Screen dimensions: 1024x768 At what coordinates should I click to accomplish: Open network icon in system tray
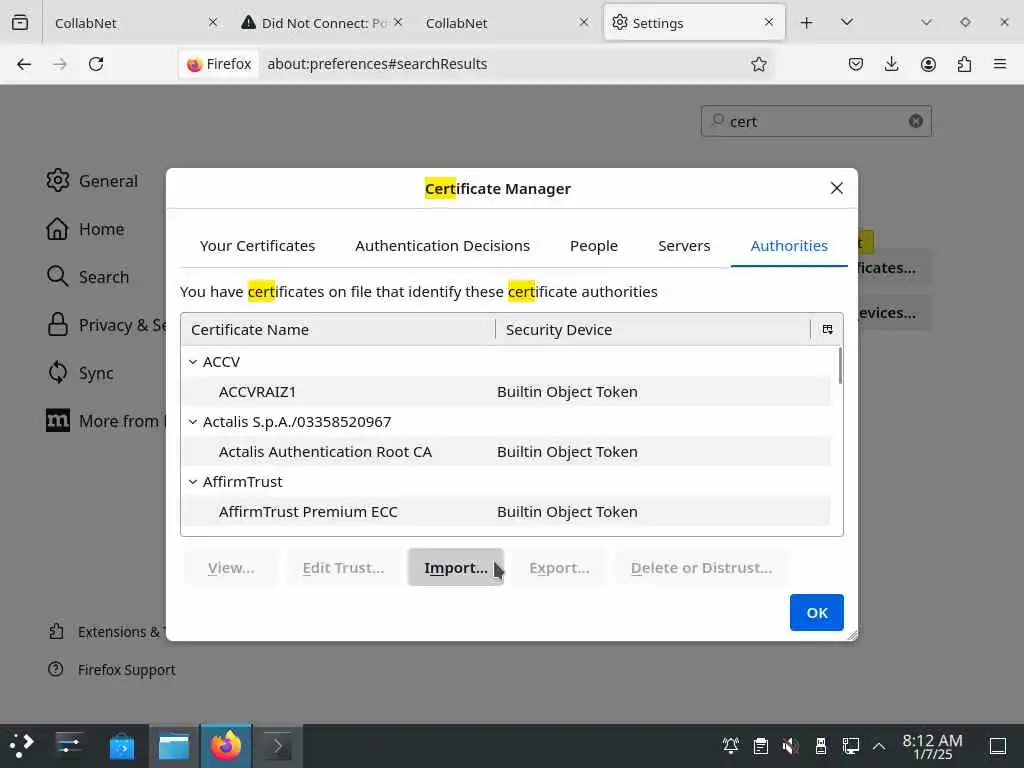850,745
